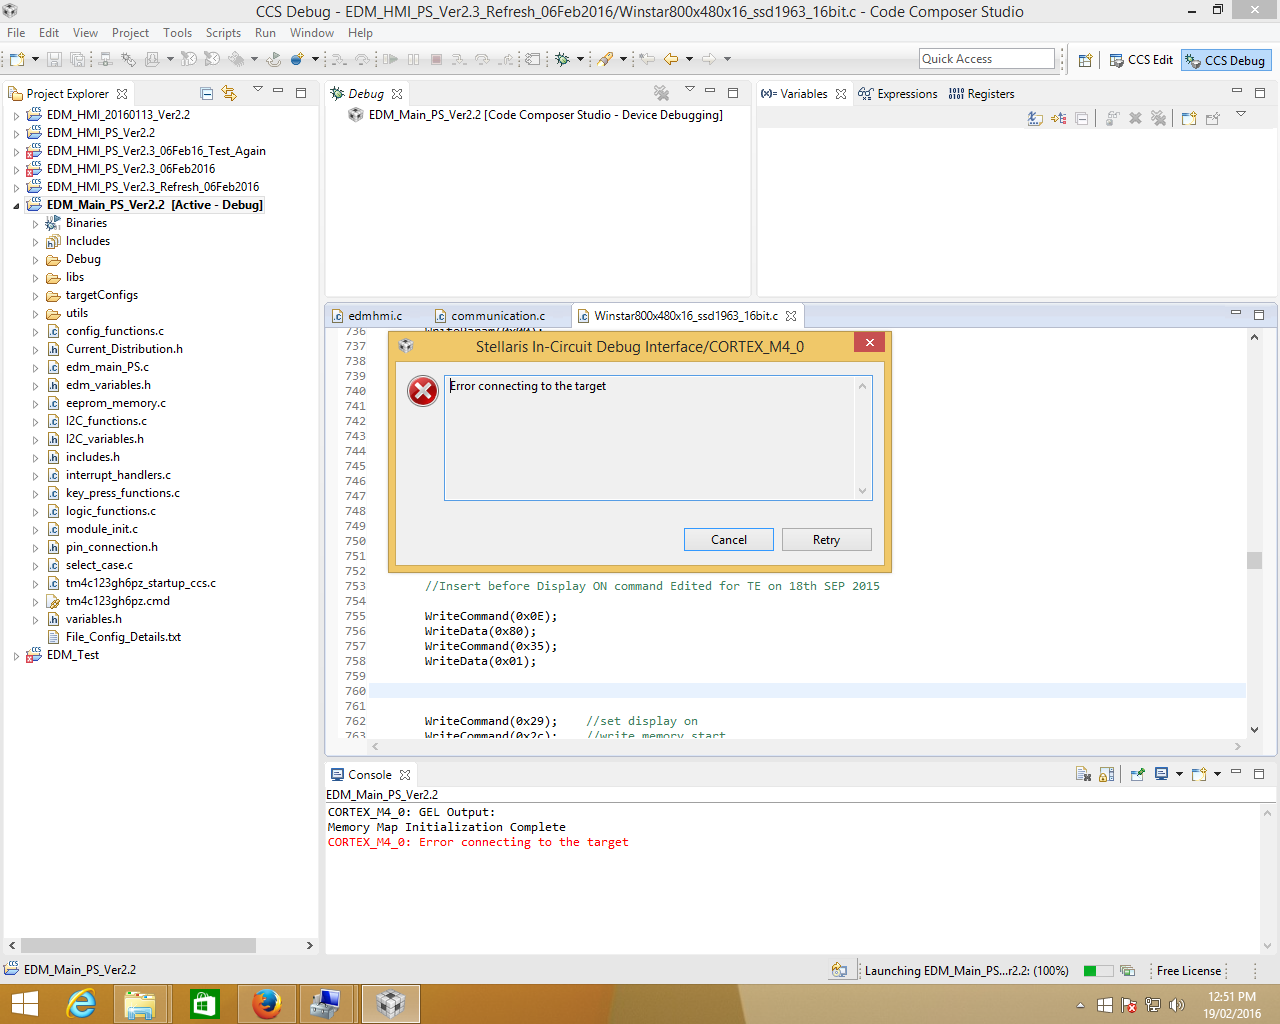Expand the Binaries tree node
1280x1024 pixels.
pyautogui.click(x=35, y=224)
